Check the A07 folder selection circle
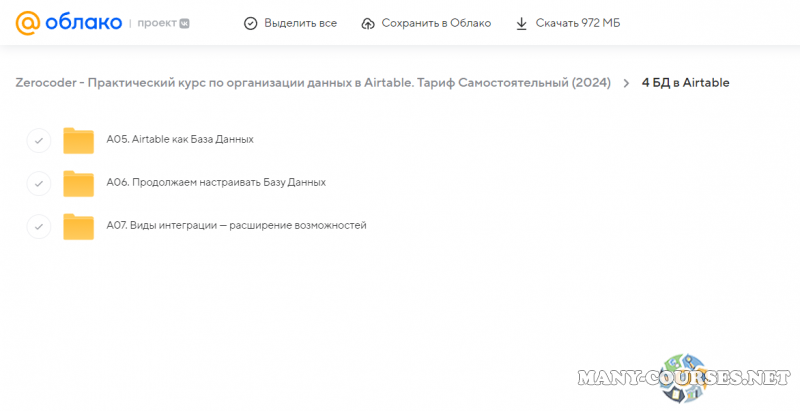Image resolution: width=800 pixels, height=411 pixels. click(x=38, y=226)
